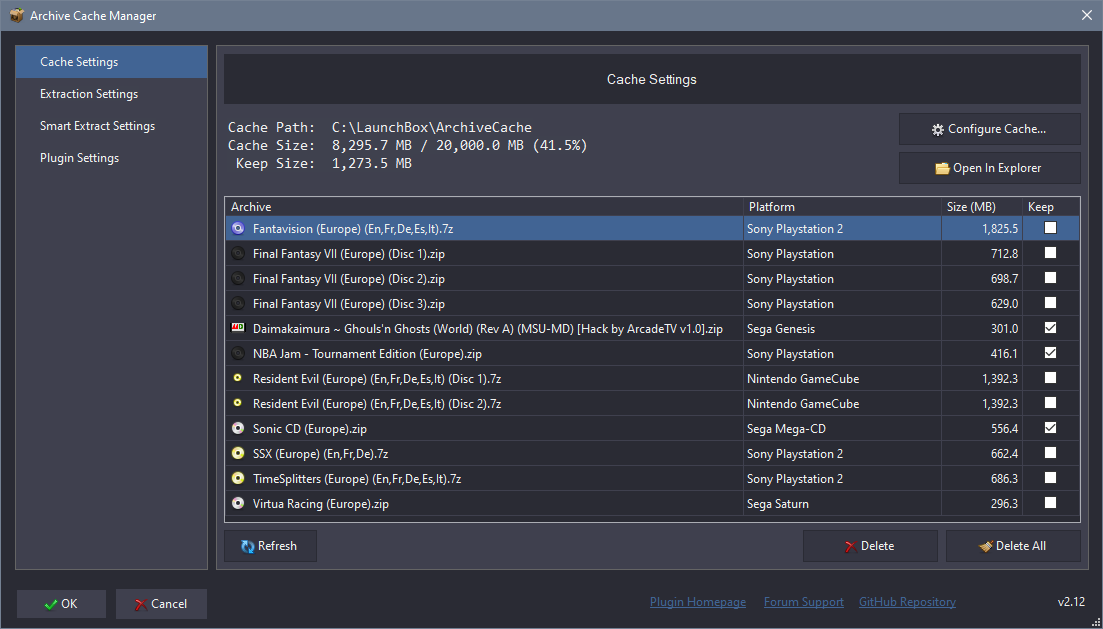This screenshot has height=629, width=1103.
Task: Click the 712.8 size value
Action: (1005, 253)
